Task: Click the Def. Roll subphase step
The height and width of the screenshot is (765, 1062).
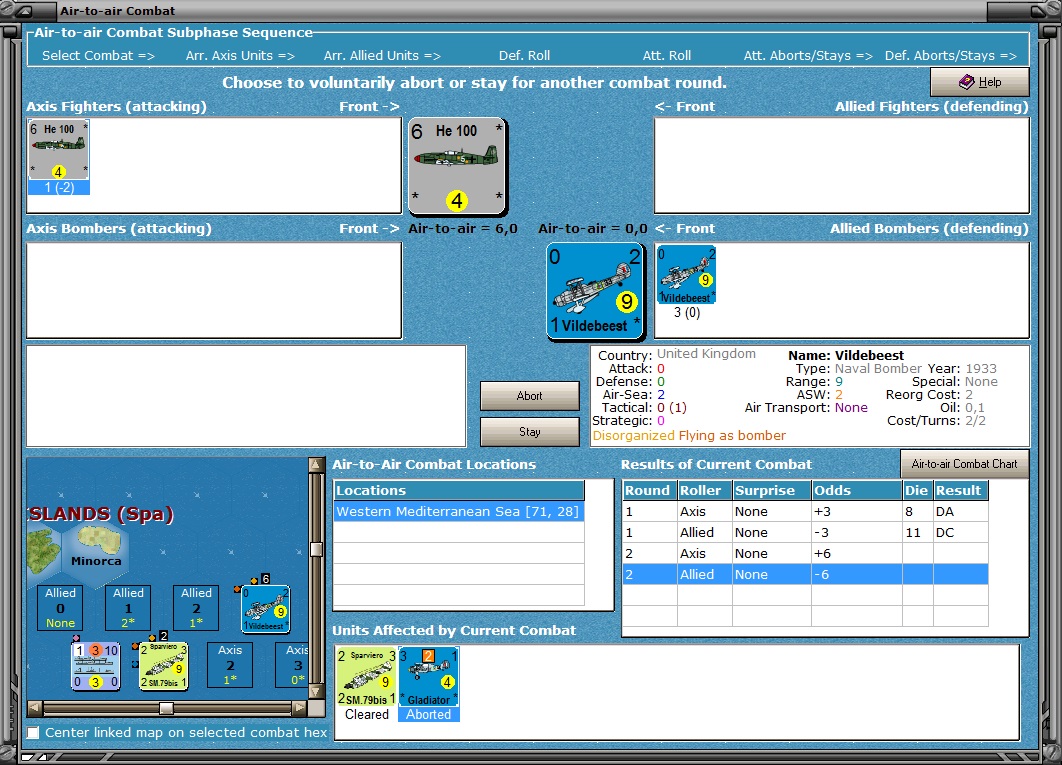Action: tap(524, 56)
